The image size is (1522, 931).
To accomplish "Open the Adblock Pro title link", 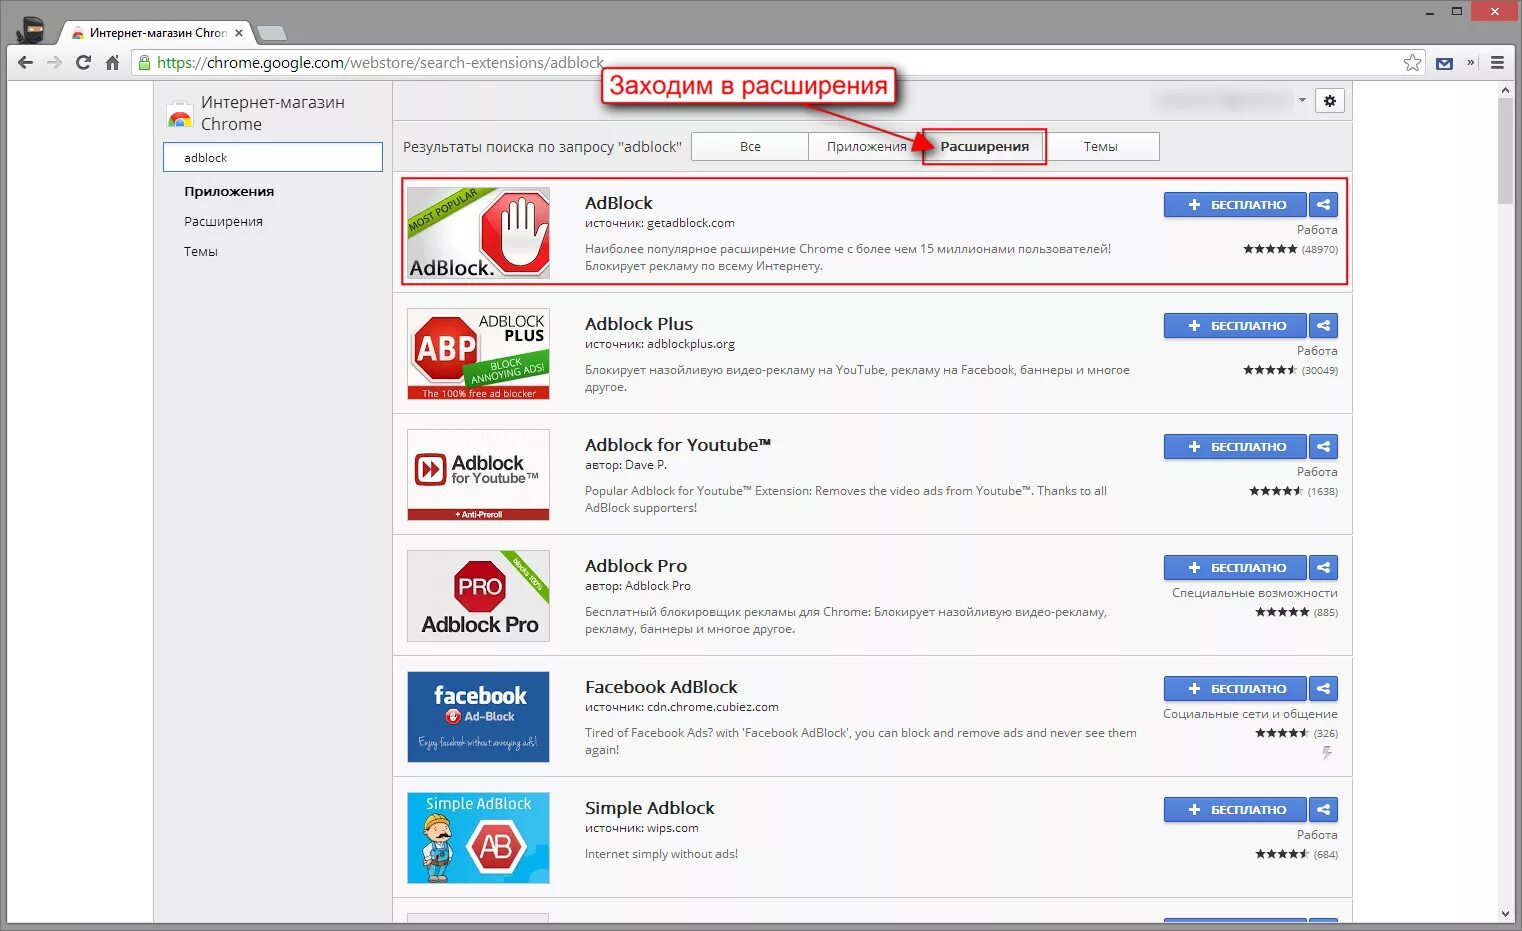I will pos(636,566).
